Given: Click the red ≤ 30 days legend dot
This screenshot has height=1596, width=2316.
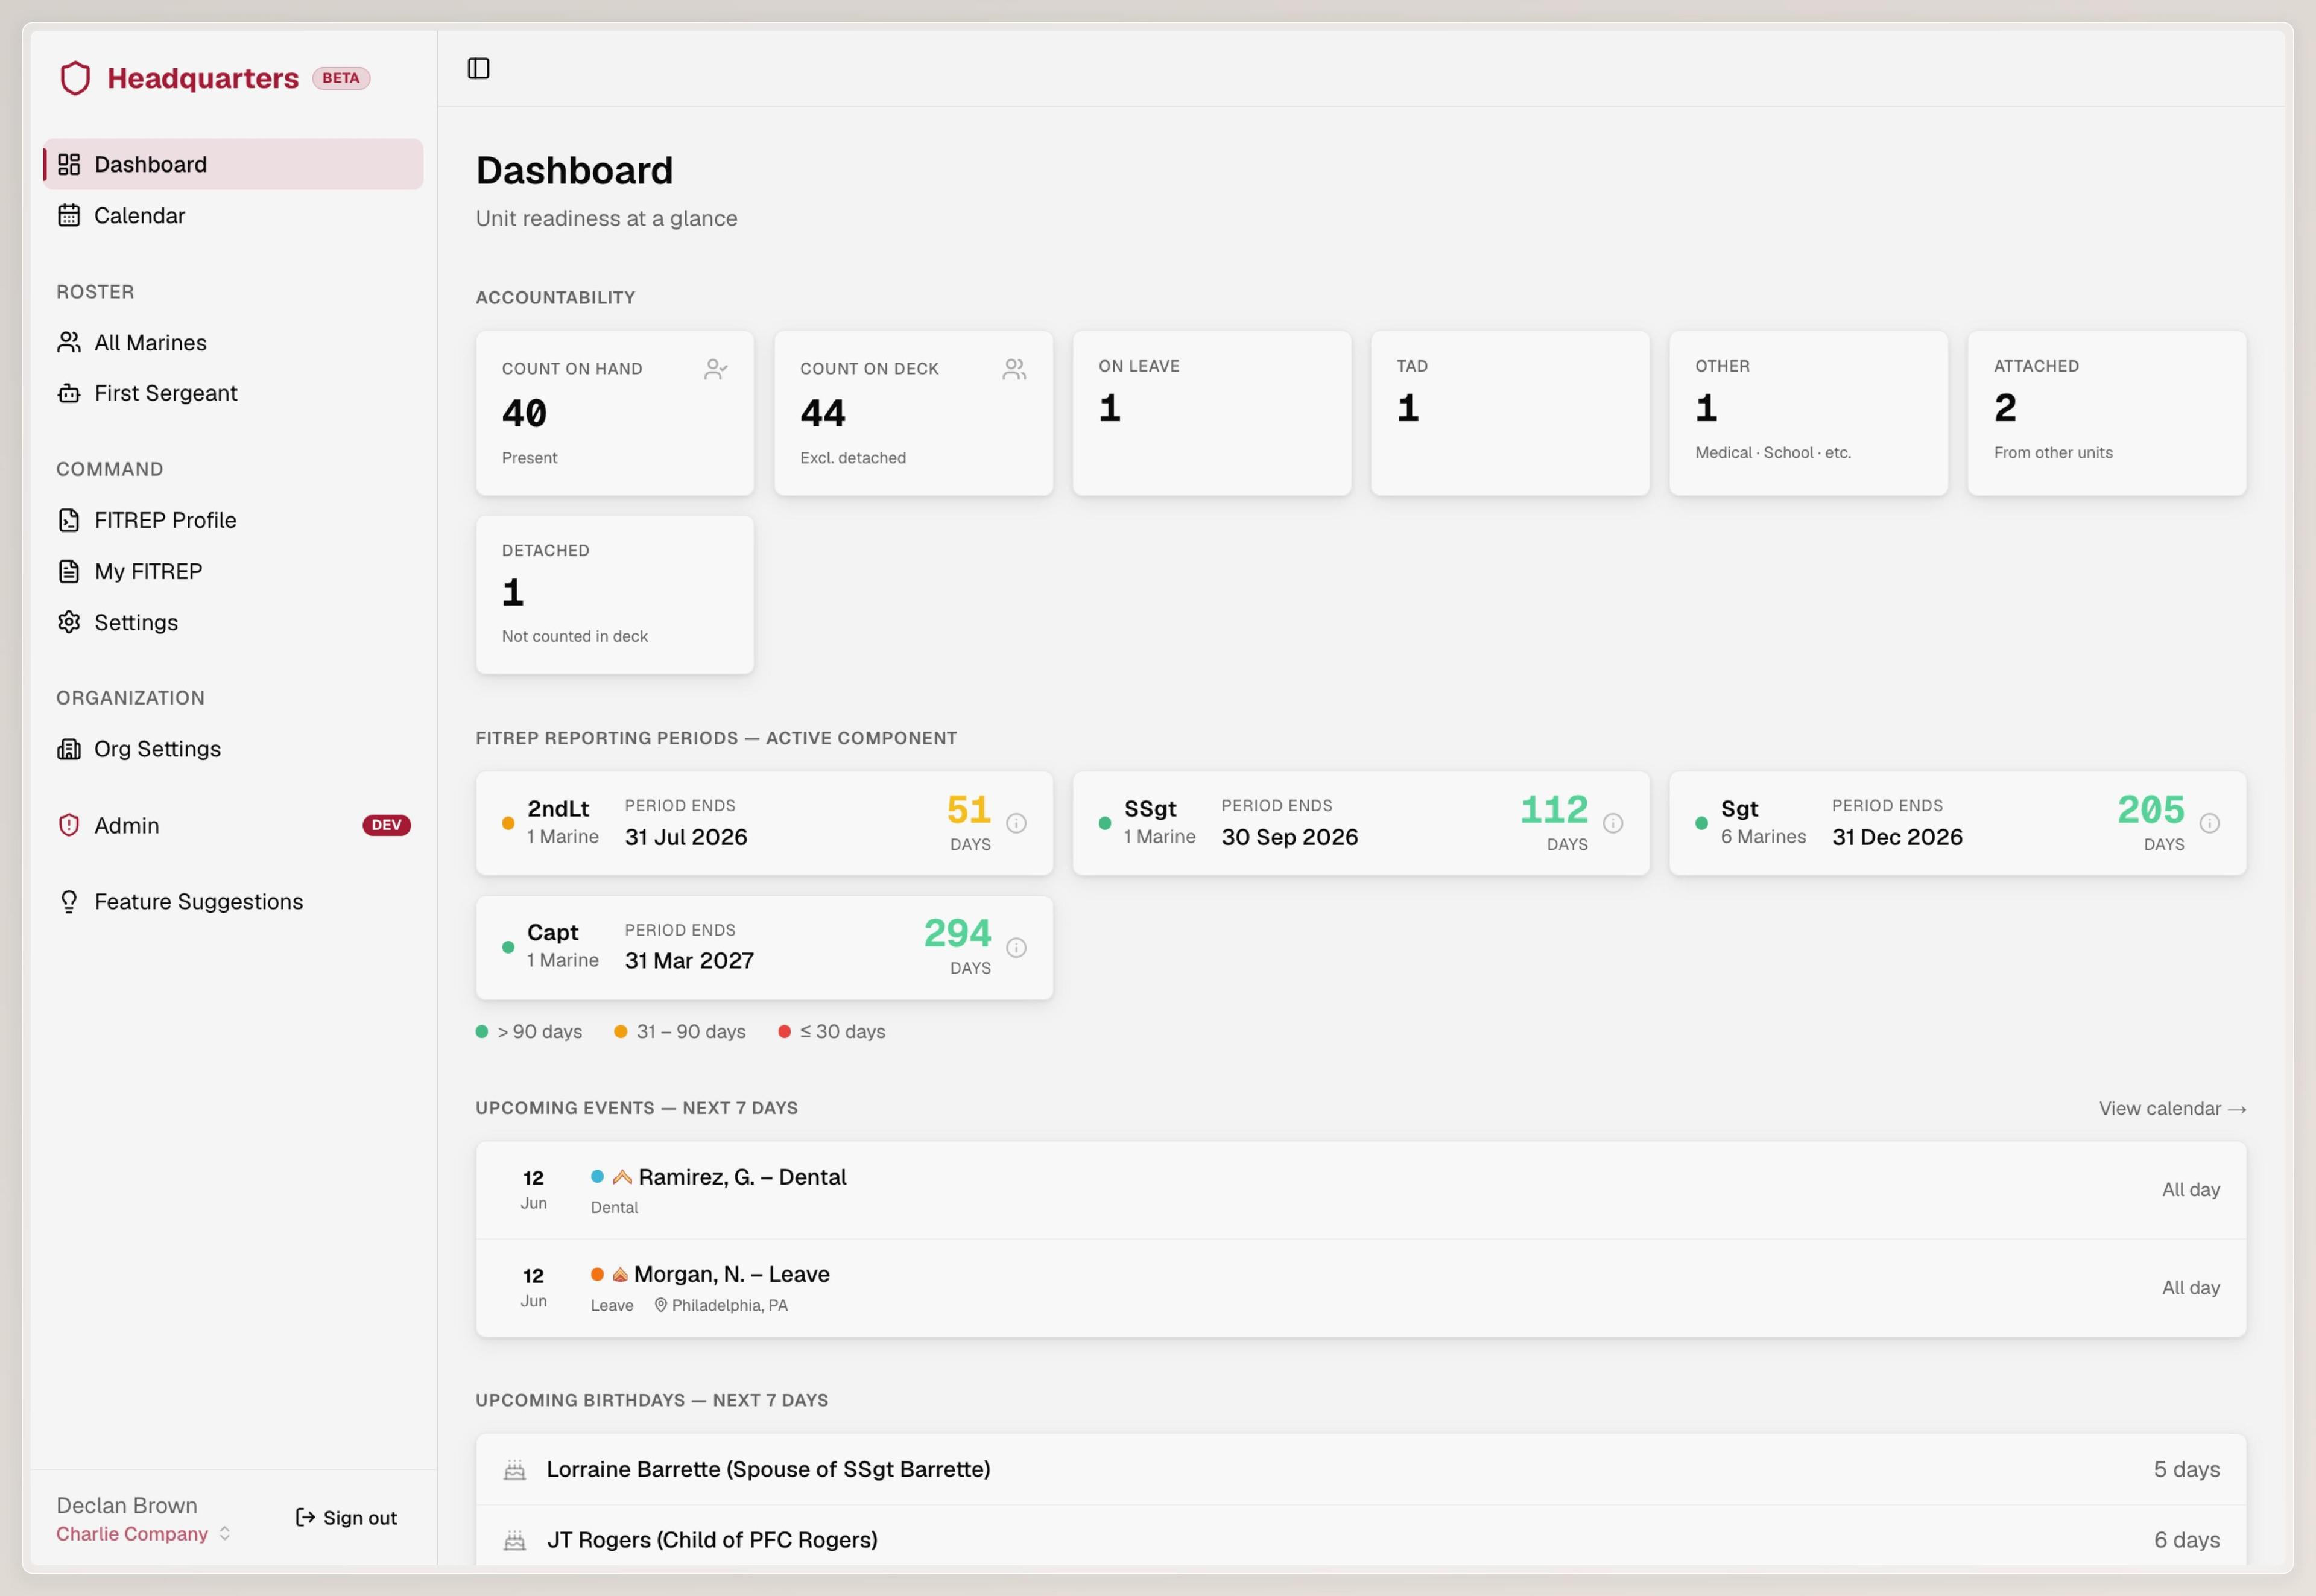Looking at the screenshot, I should pos(785,1031).
